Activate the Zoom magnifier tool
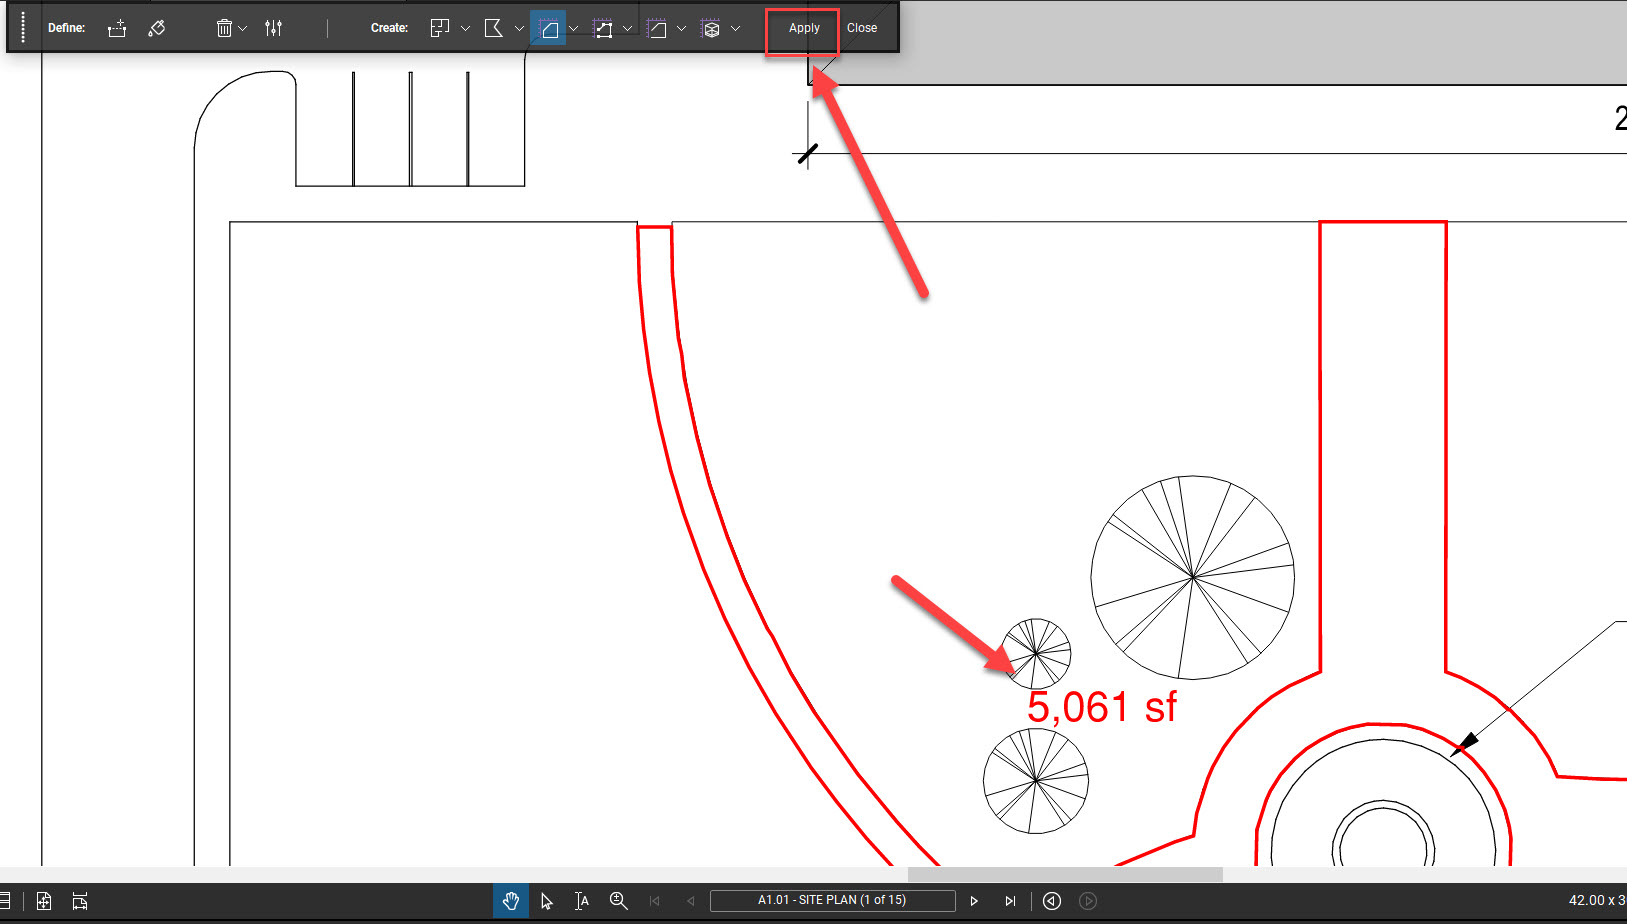Viewport: 1627px width, 924px height. [618, 901]
